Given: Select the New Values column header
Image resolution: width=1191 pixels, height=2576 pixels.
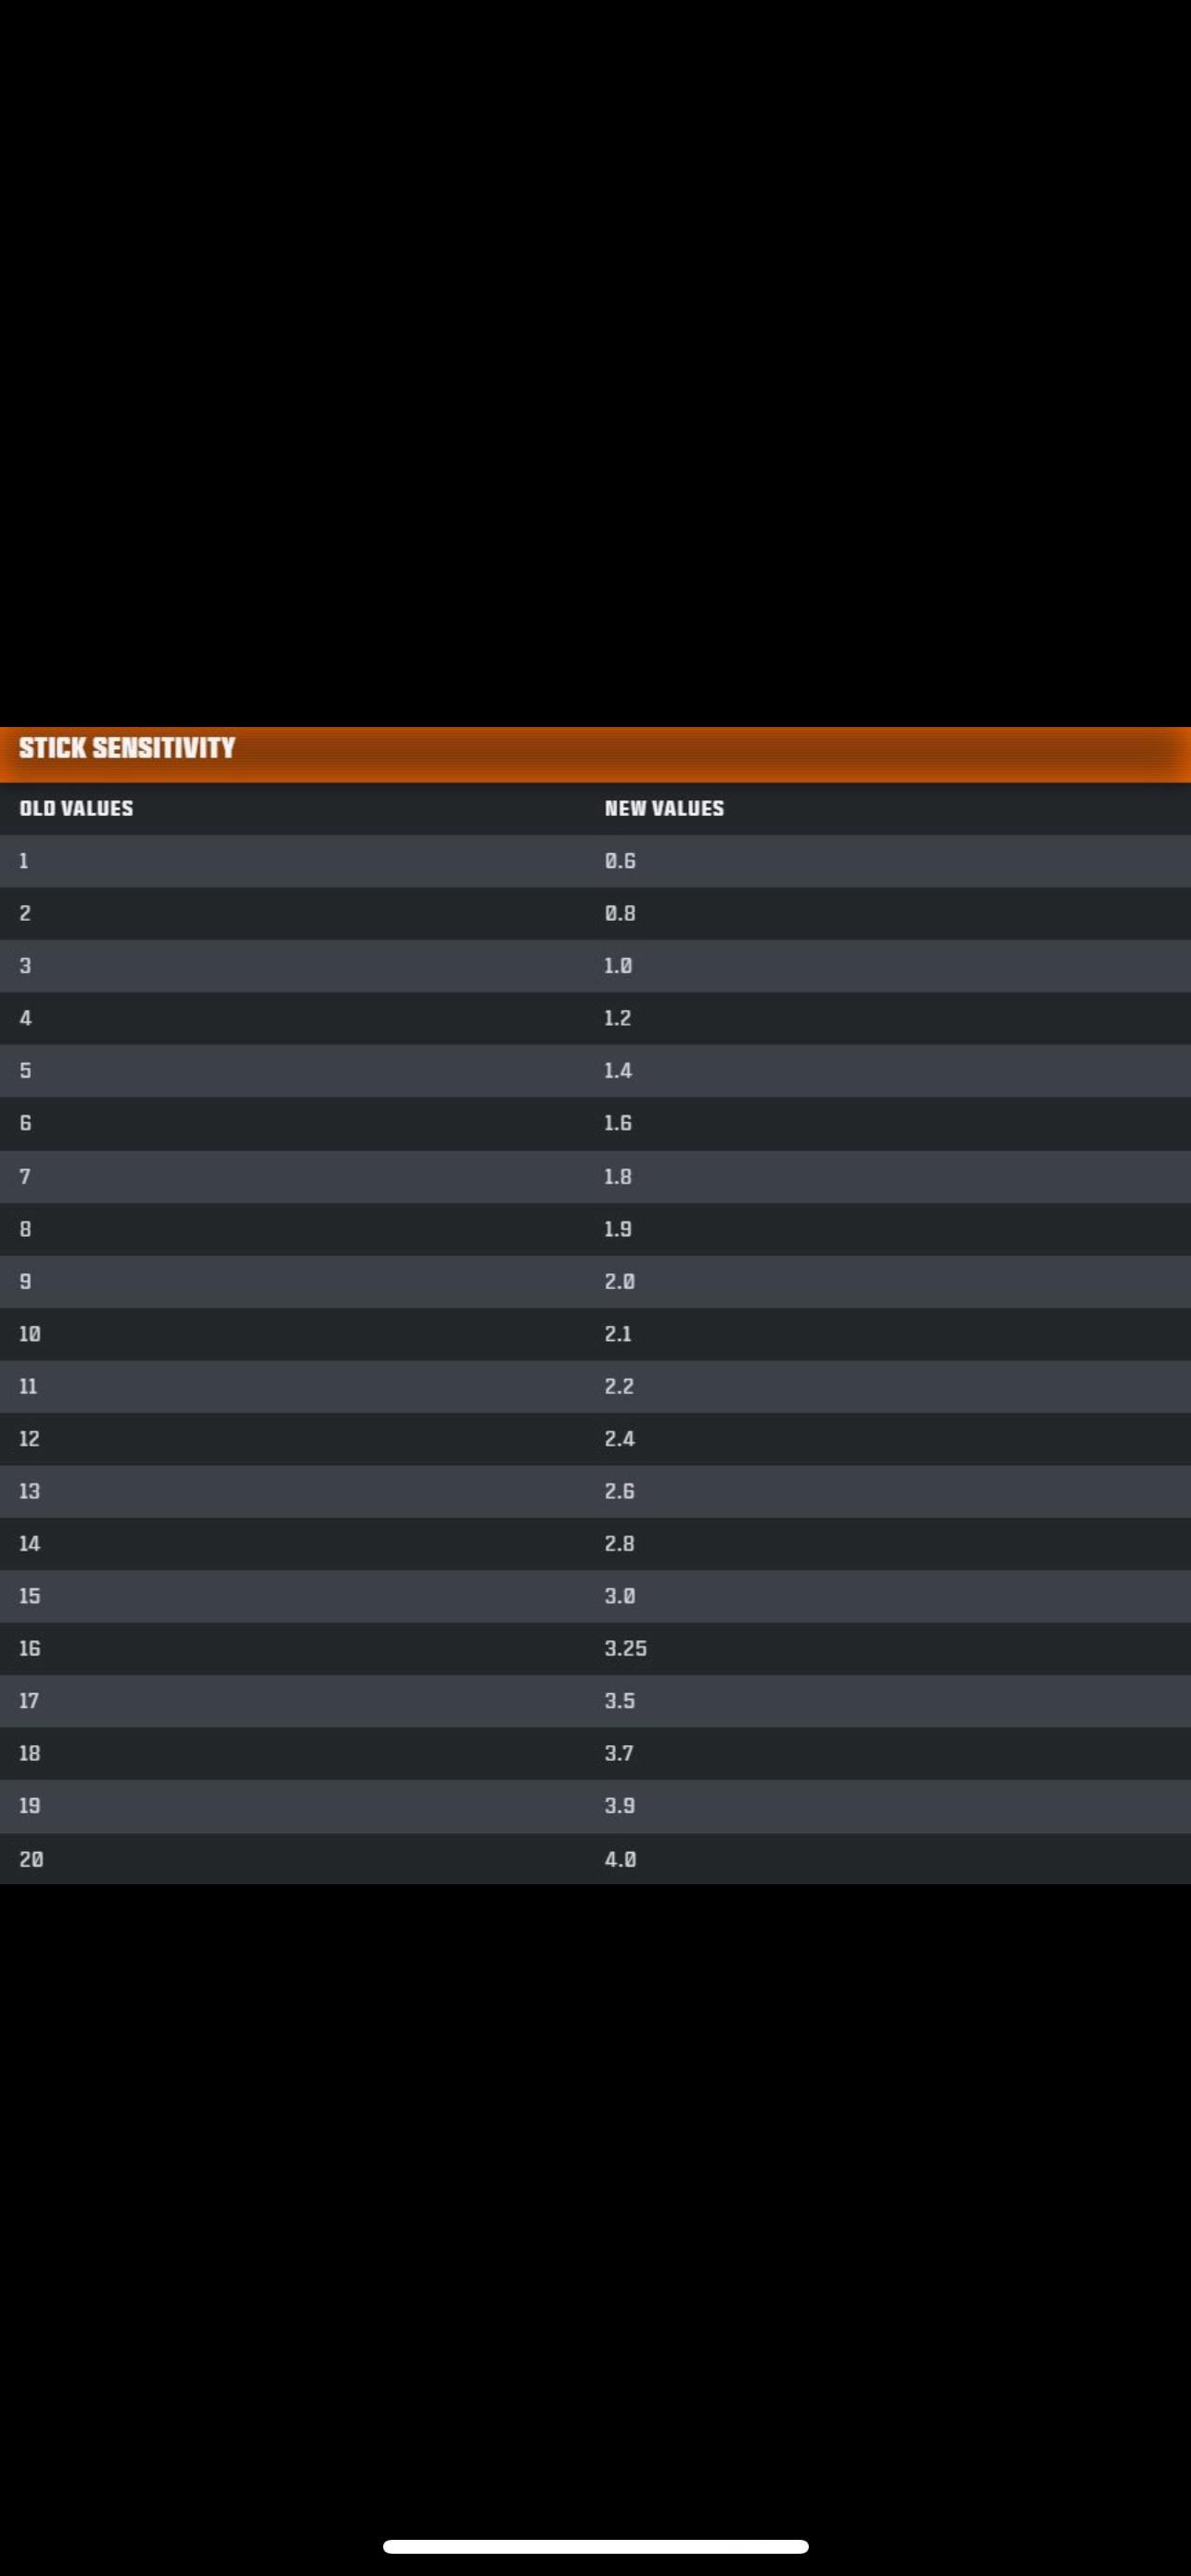Looking at the screenshot, I should tap(664, 808).
